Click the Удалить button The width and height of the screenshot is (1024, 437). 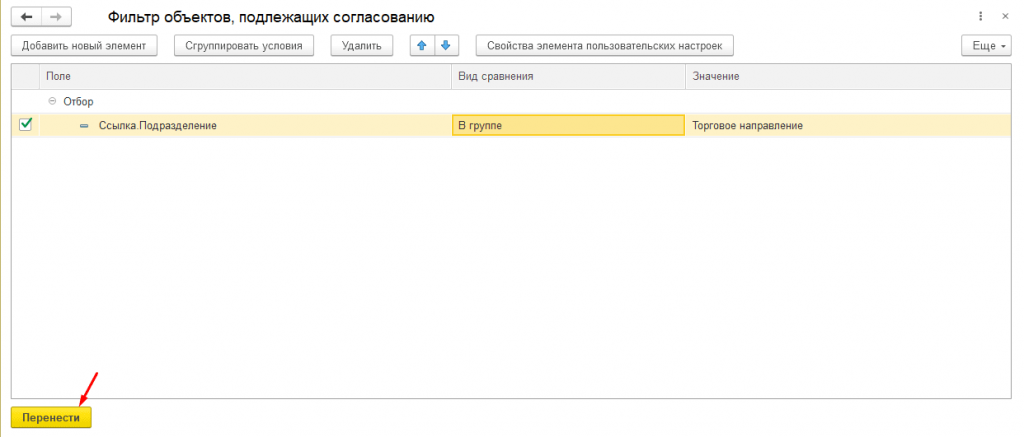tap(361, 46)
